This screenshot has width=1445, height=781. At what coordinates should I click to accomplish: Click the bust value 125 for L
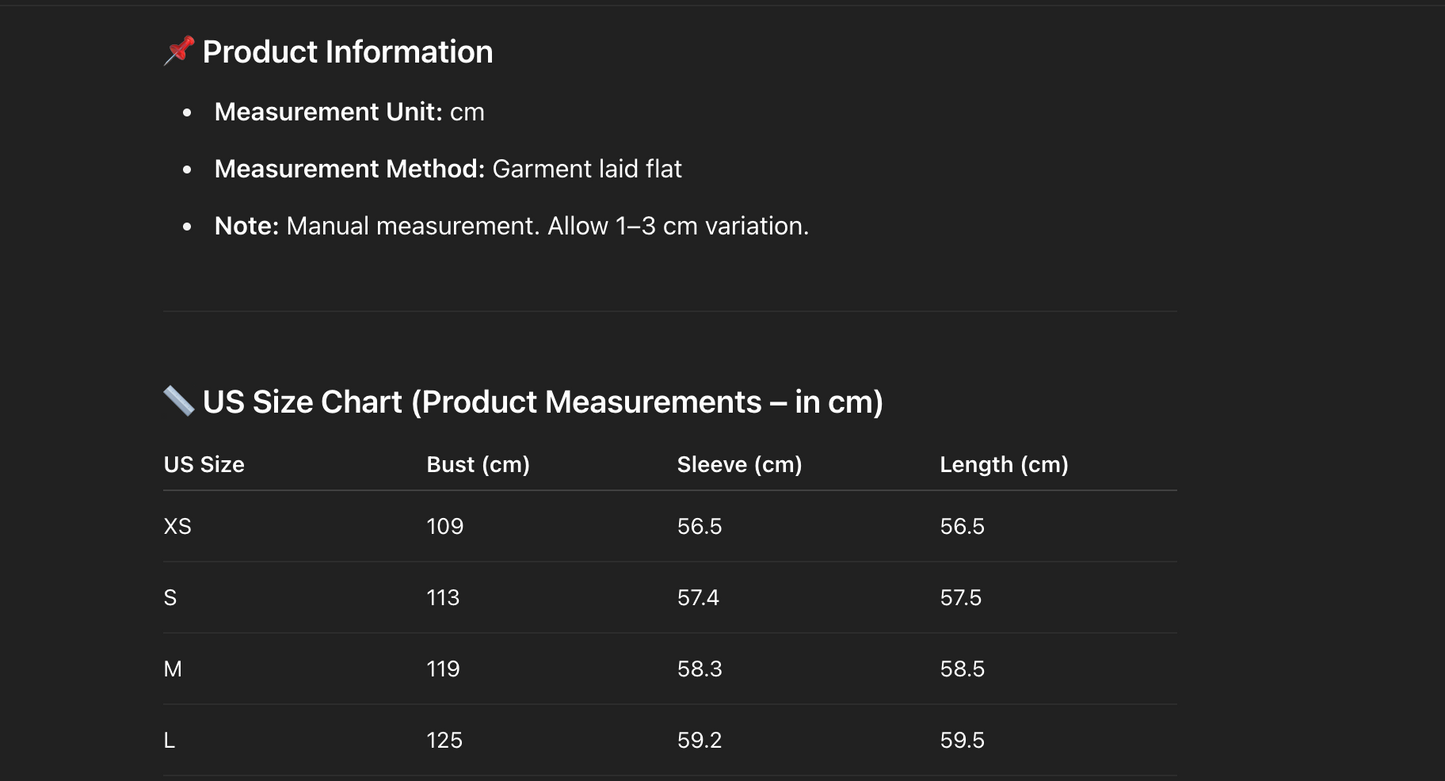click(x=444, y=741)
